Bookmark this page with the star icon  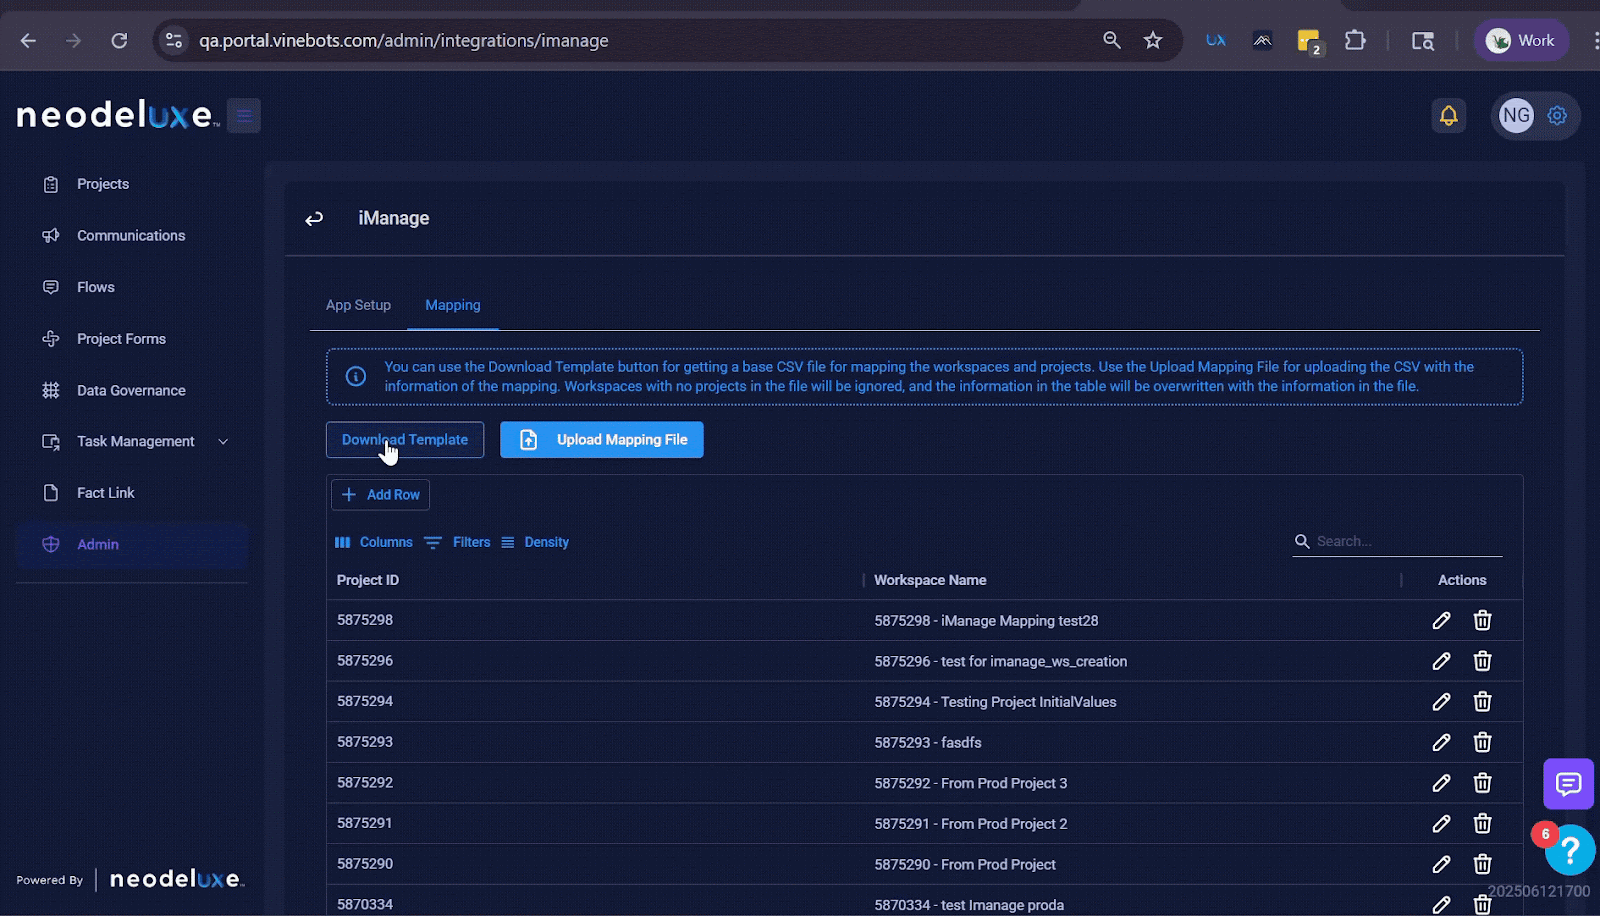pyautogui.click(x=1153, y=40)
